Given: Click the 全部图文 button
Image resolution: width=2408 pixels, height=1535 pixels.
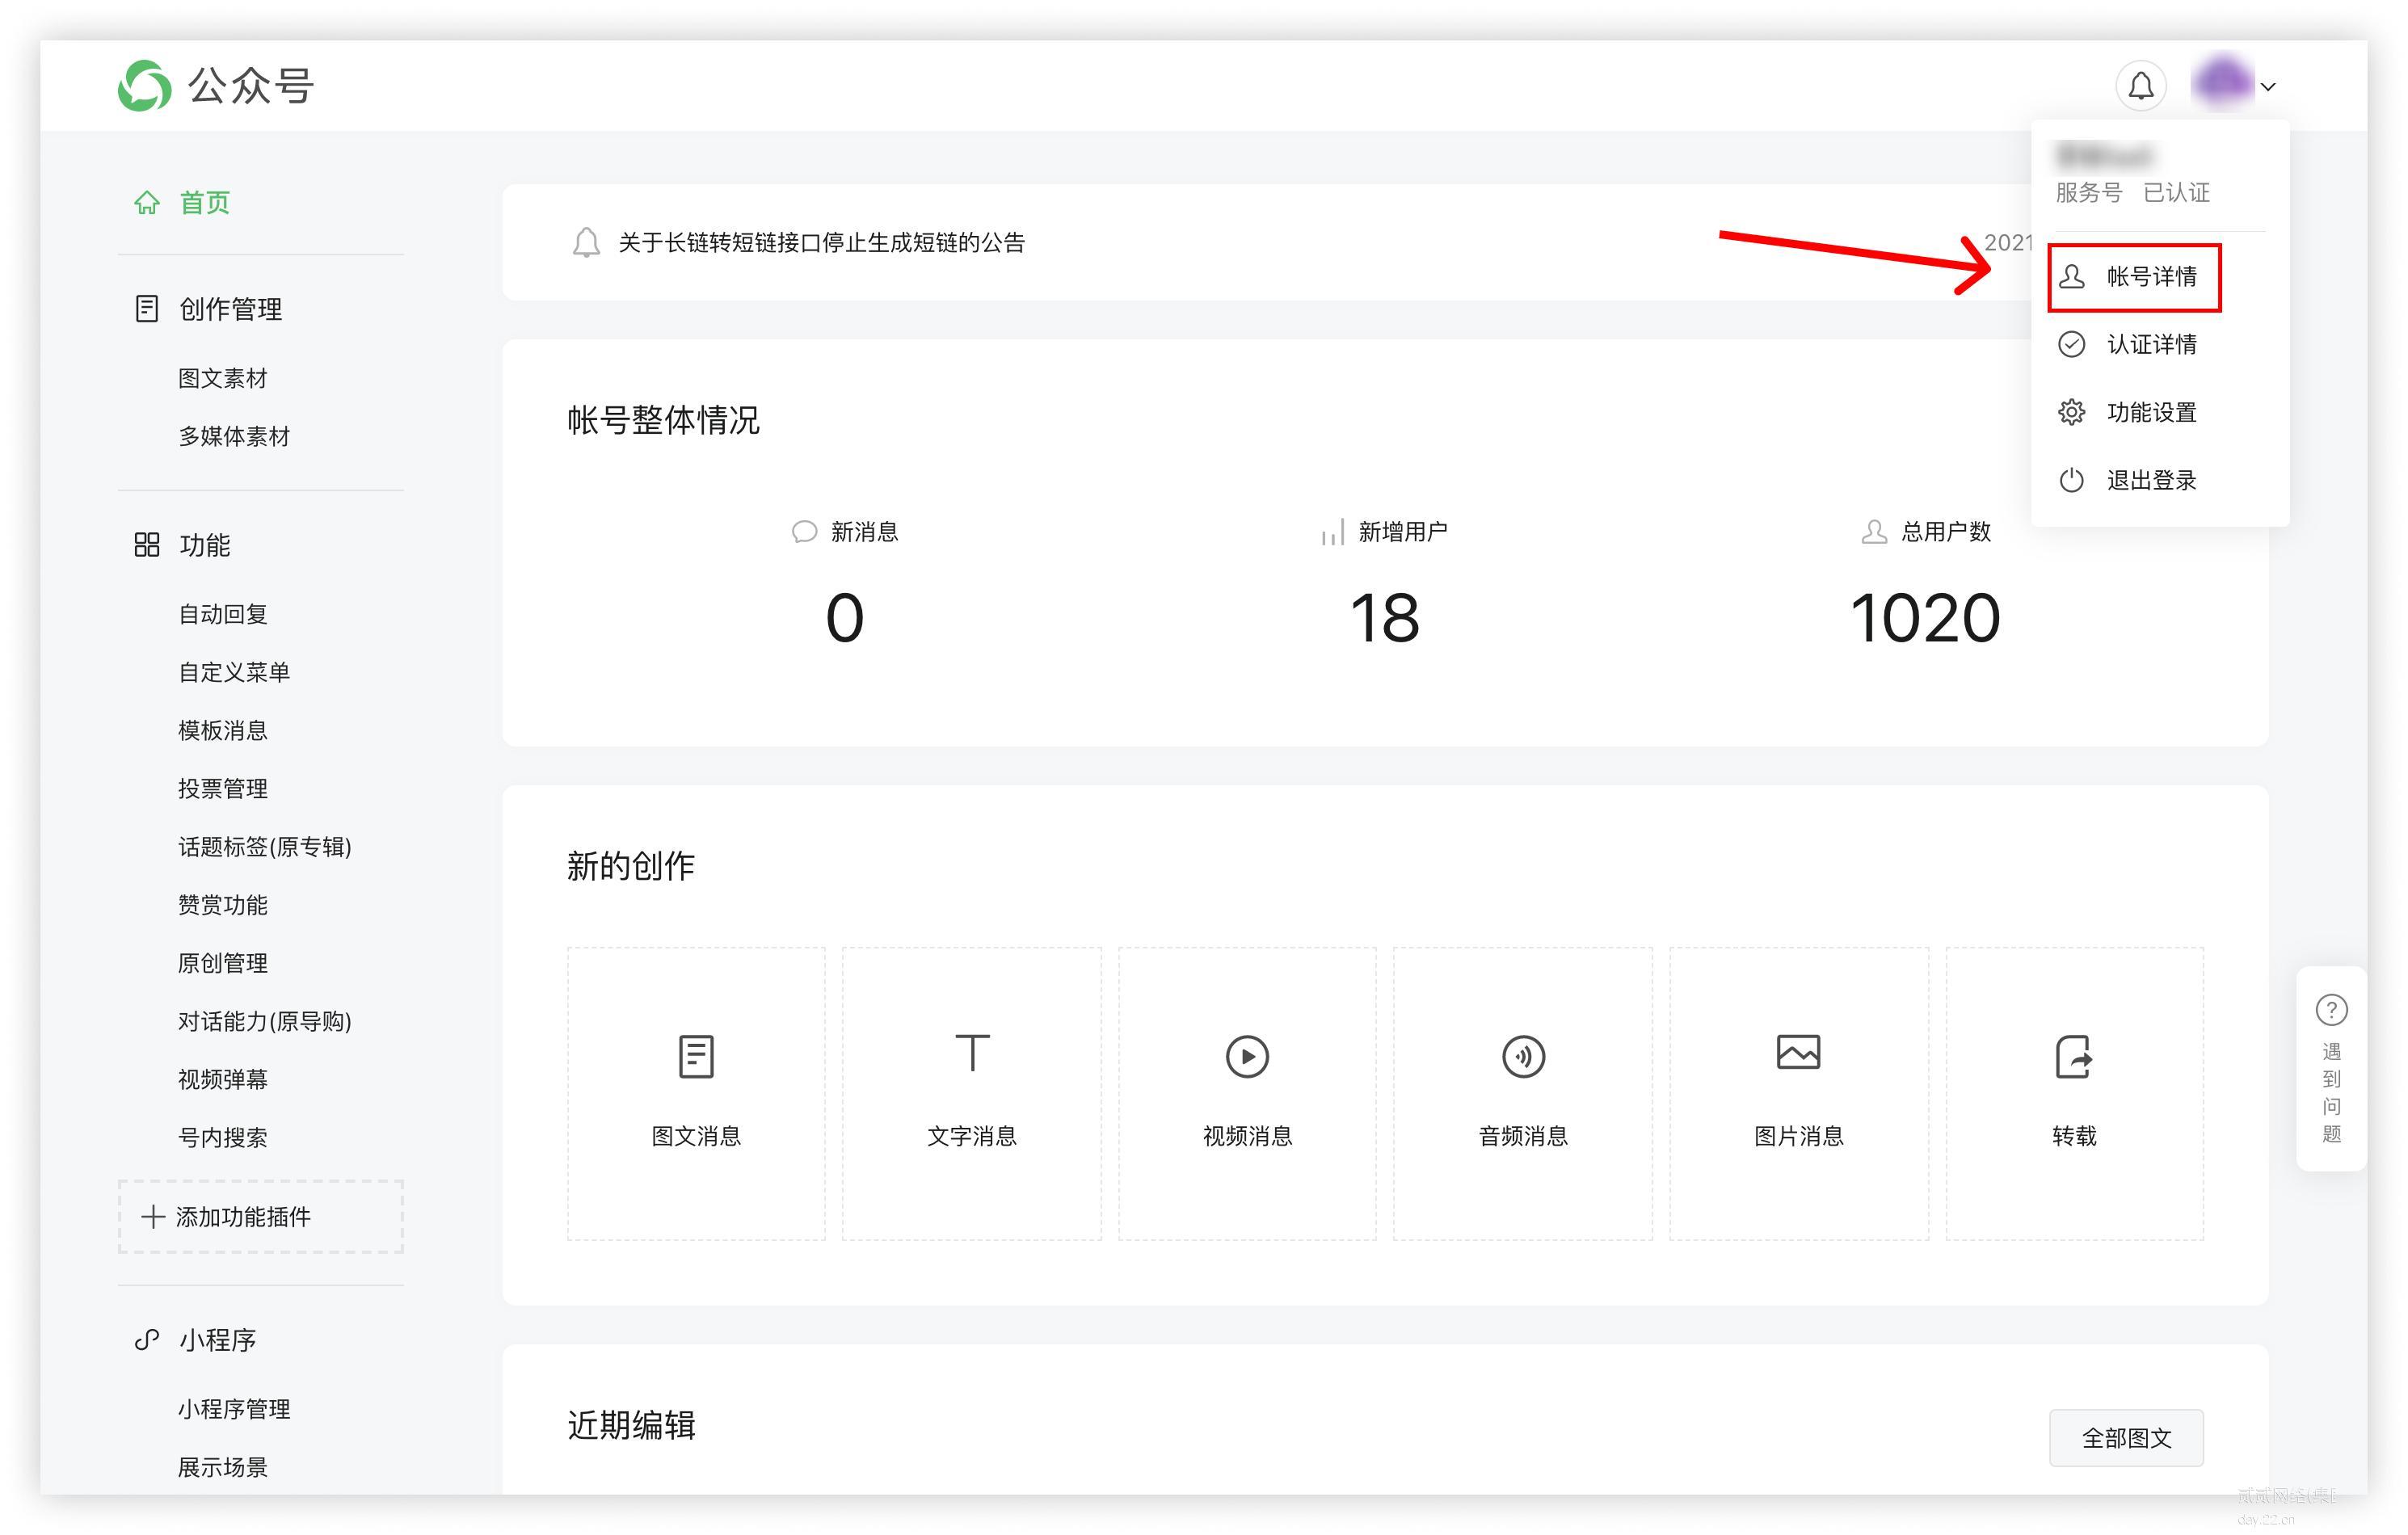Looking at the screenshot, I should pos(2126,1438).
